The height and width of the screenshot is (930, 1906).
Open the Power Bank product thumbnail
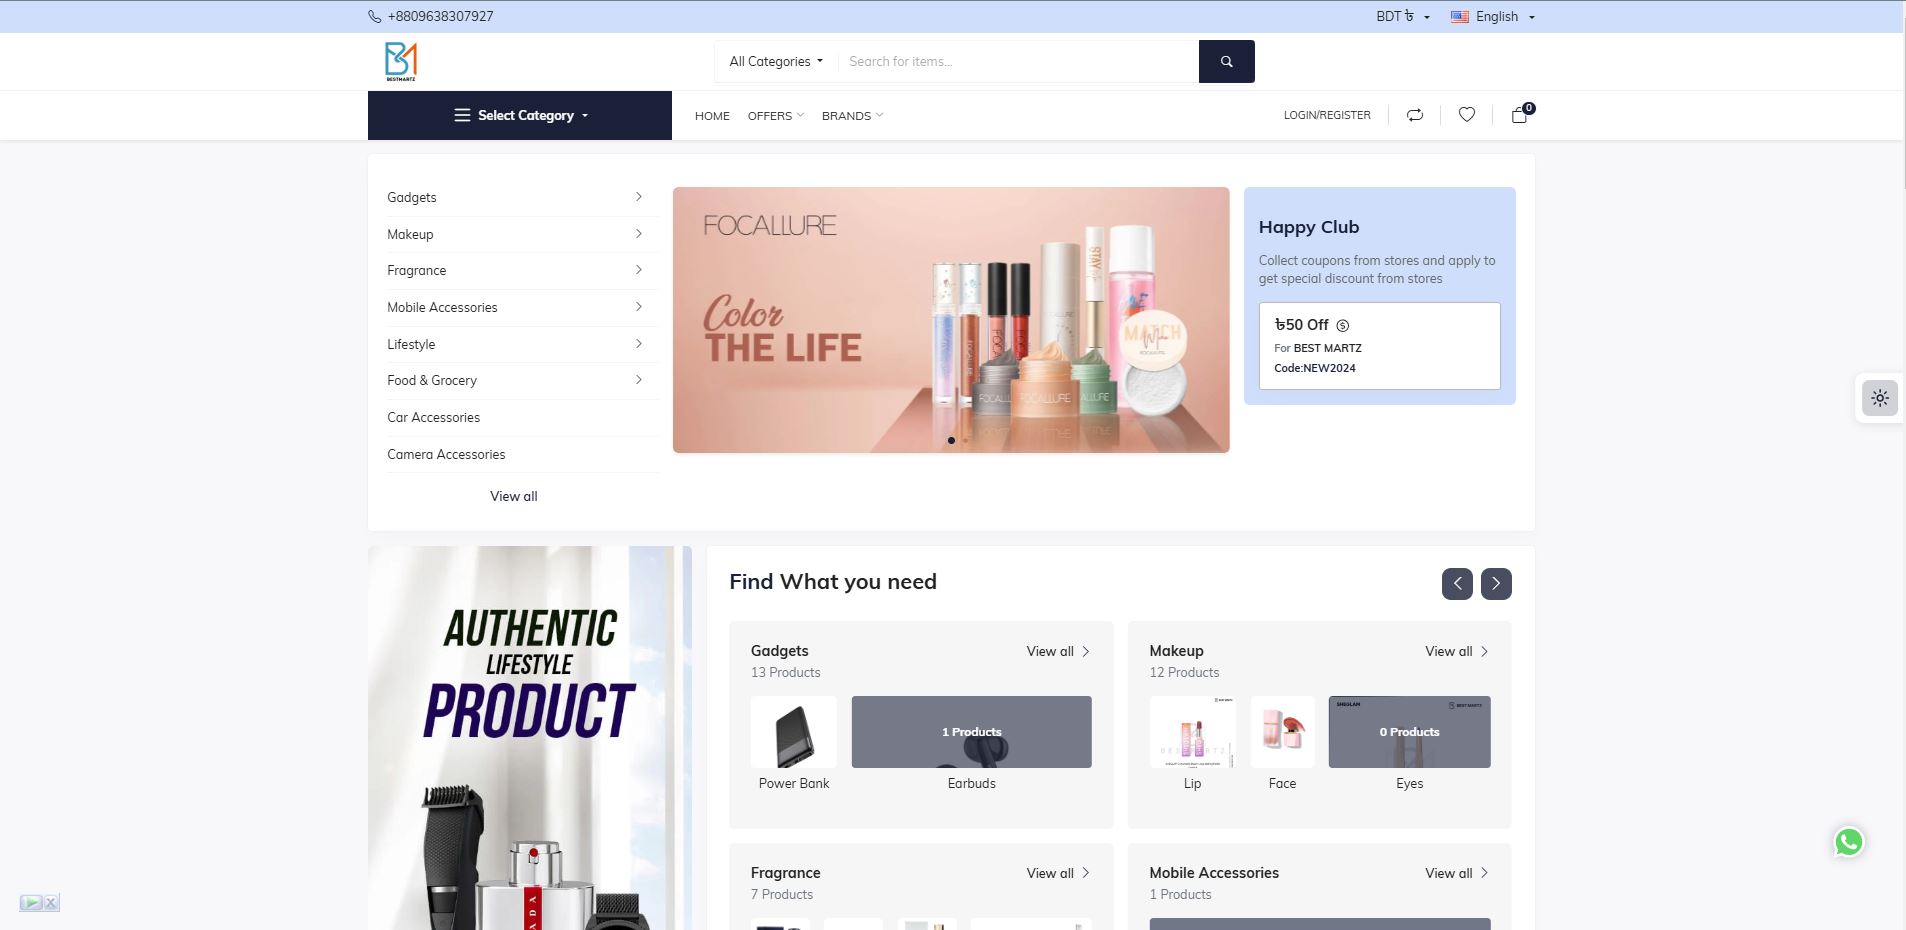point(793,732)
